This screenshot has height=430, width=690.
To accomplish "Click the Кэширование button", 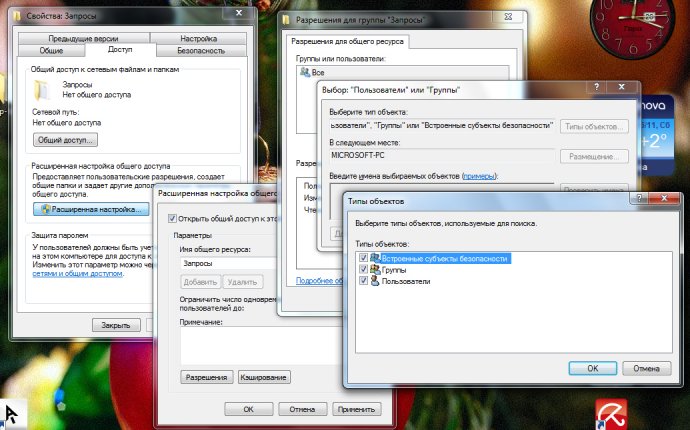I will pos(264,377).
